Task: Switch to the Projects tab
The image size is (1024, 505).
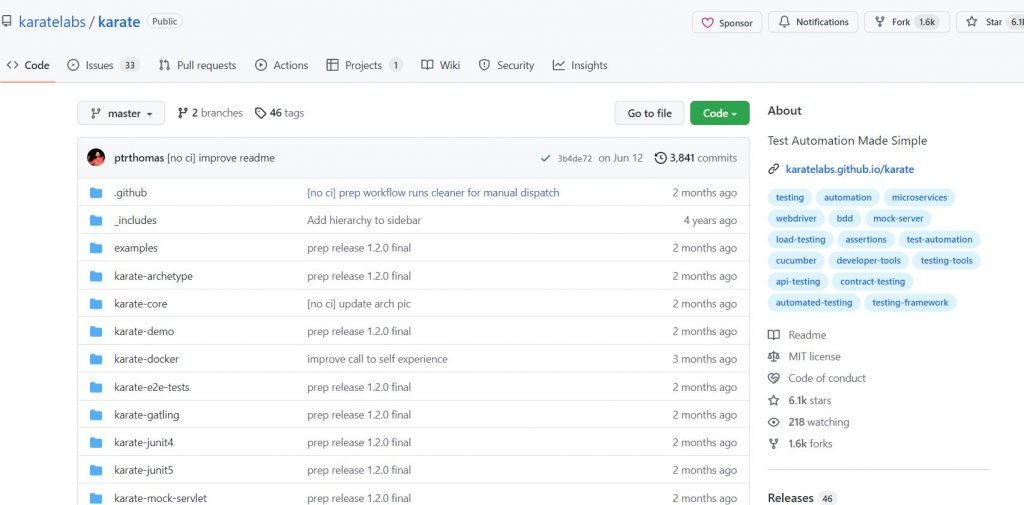Action: point(364,65)
